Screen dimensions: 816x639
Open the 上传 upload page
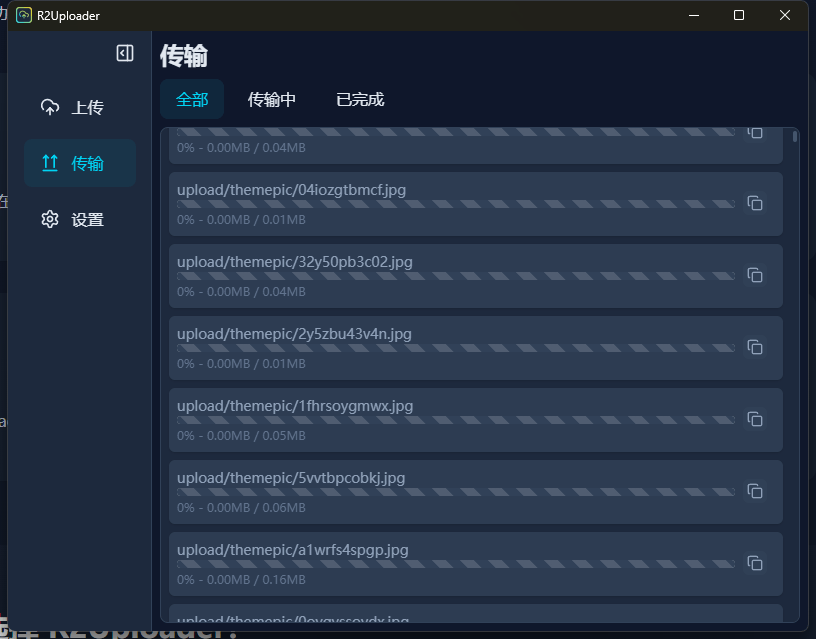coord(80,107)
